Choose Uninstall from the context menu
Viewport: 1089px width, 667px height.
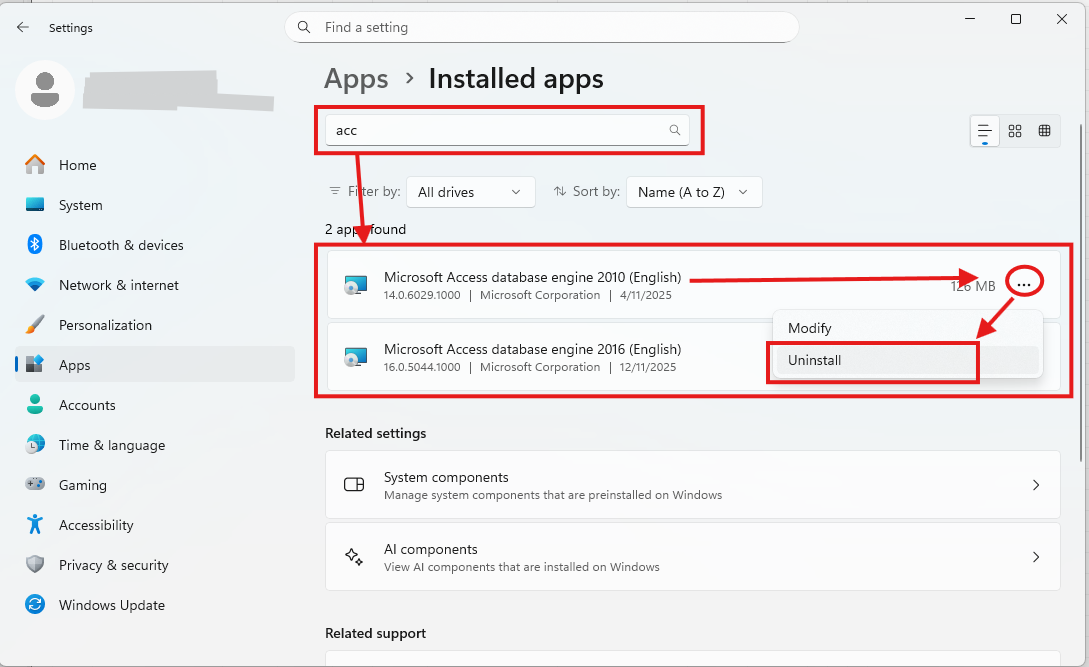(x=872, y=360)
